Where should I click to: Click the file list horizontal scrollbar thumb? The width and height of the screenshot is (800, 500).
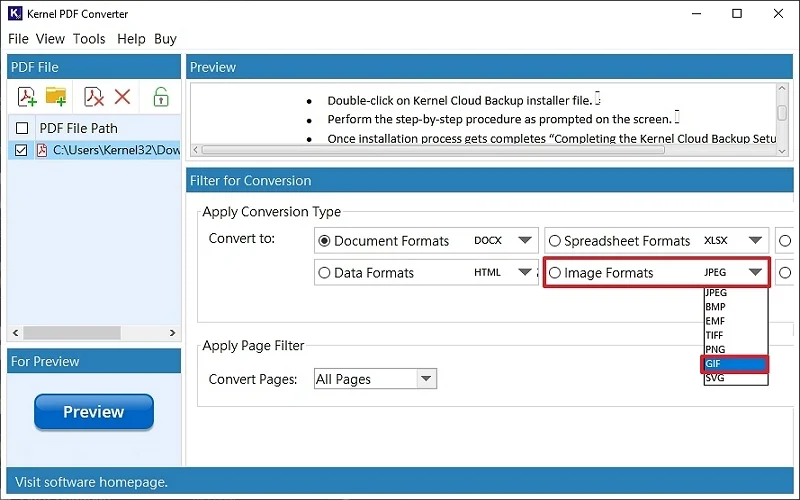(x=72, y=333)
